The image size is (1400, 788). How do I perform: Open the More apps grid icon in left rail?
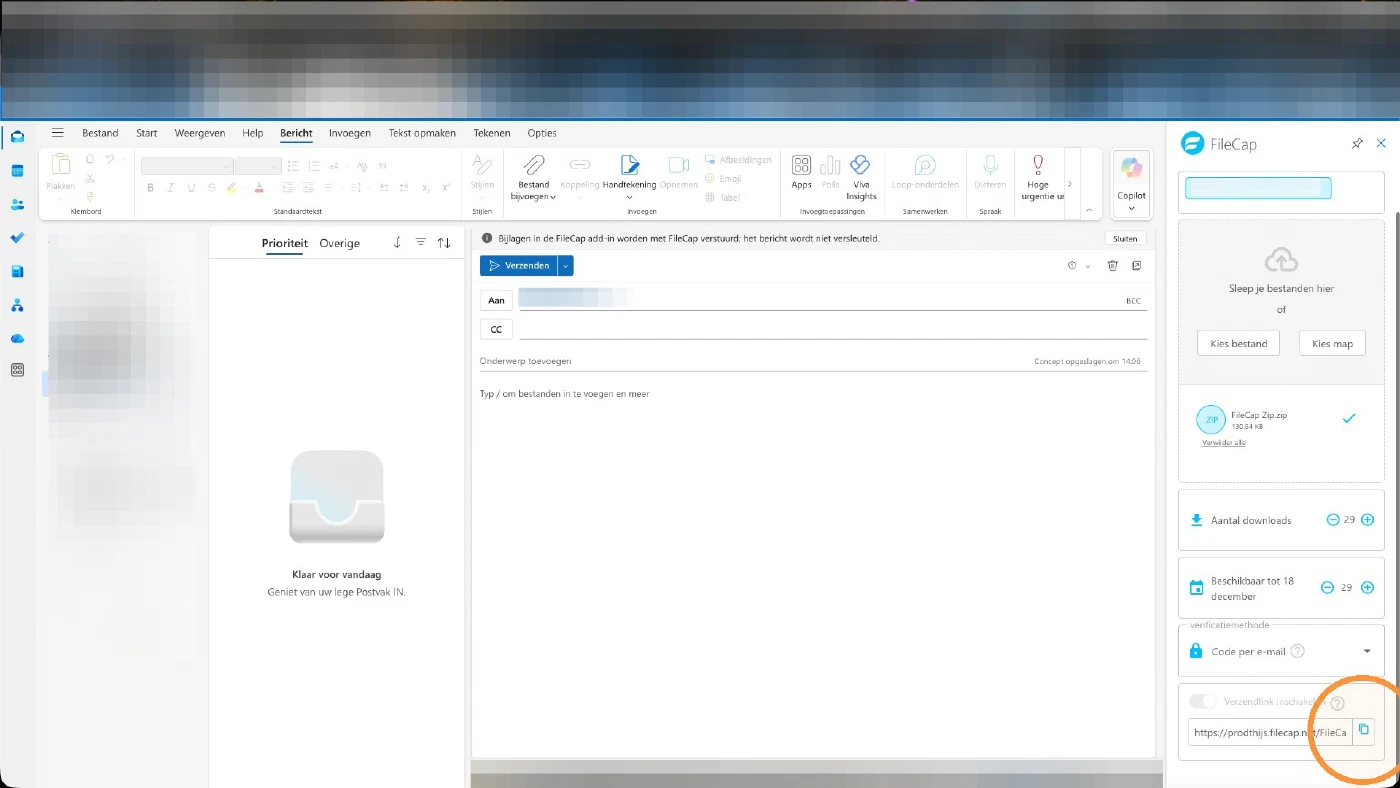coord(17,370)
